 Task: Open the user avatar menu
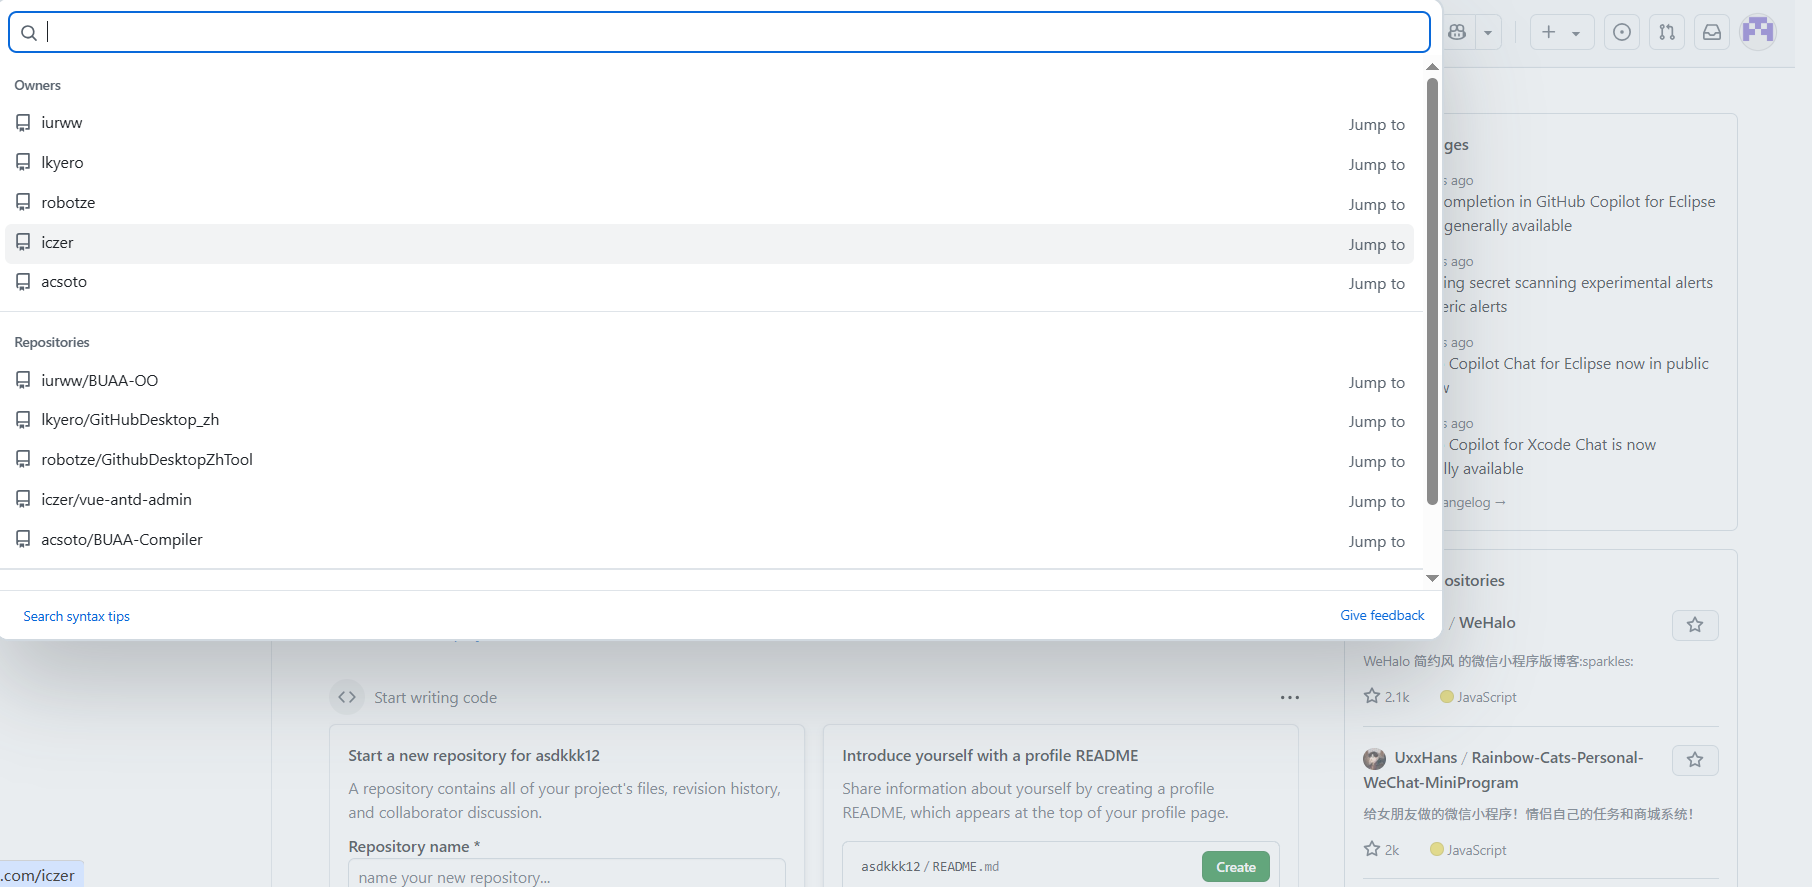tap(1758, 32)
